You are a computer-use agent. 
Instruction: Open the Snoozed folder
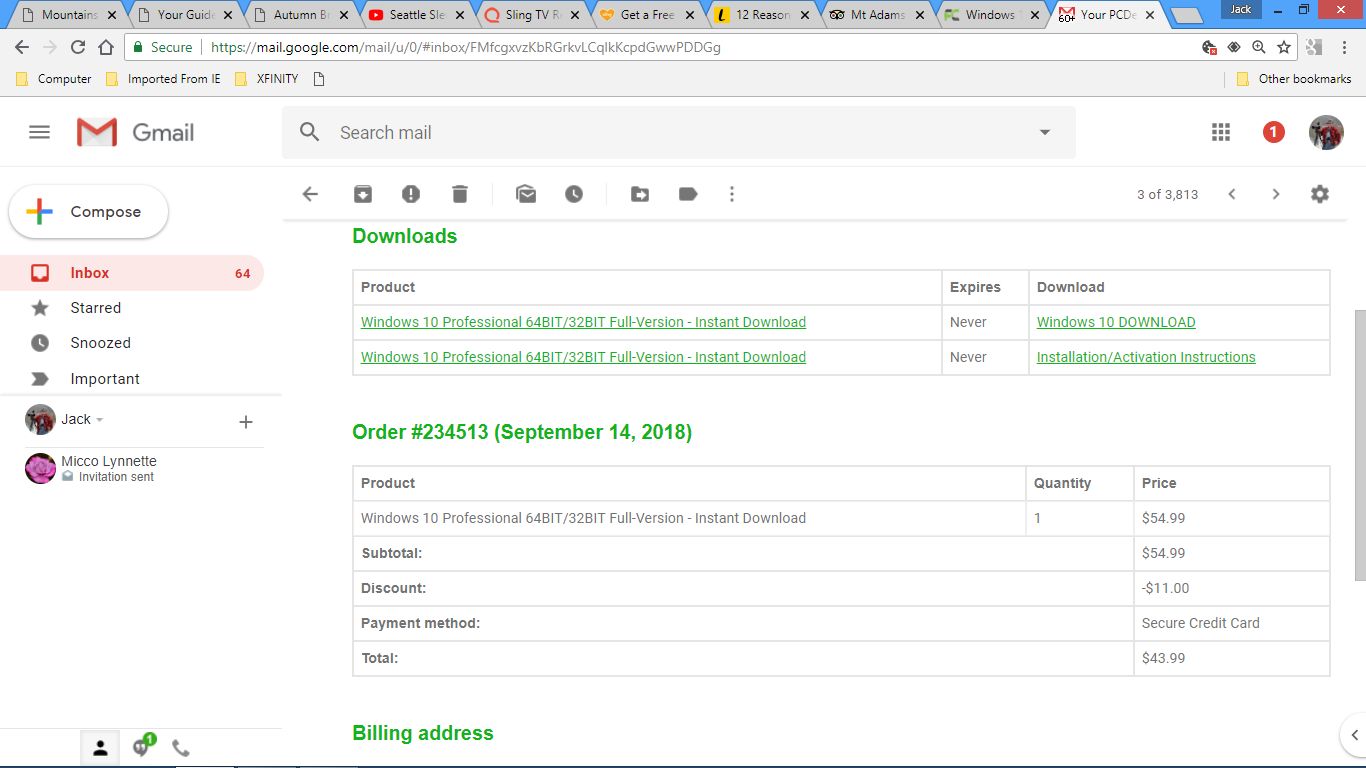pyautogui.click(x=132, y=343)
